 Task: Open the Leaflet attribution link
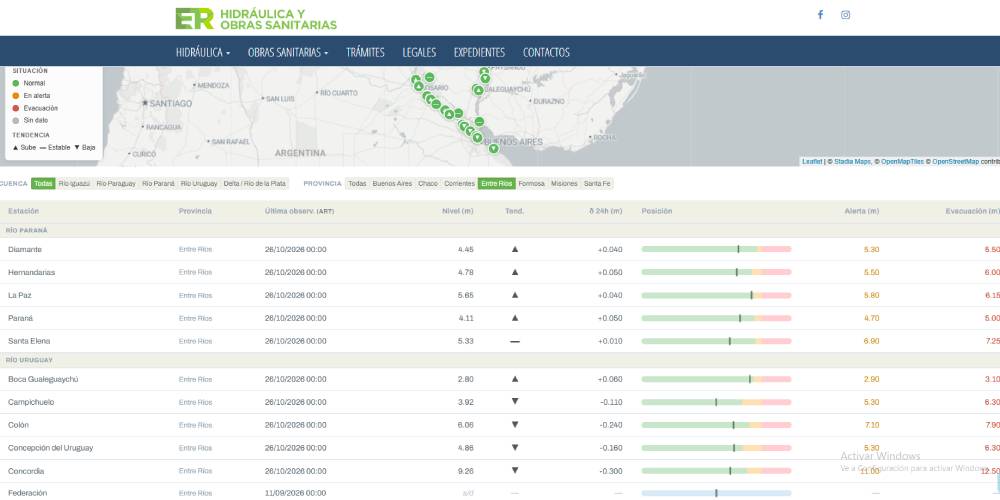[x=812, y=162]
